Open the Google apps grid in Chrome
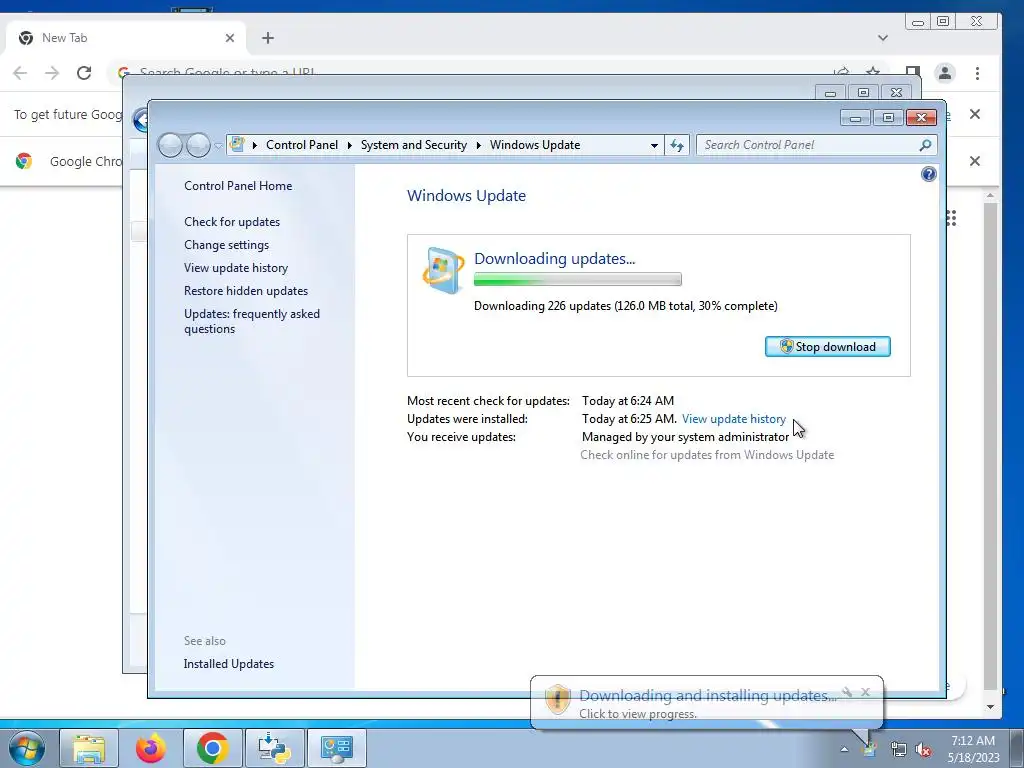Viewport: 1024px width, 768px height. (x=952, y=218)
